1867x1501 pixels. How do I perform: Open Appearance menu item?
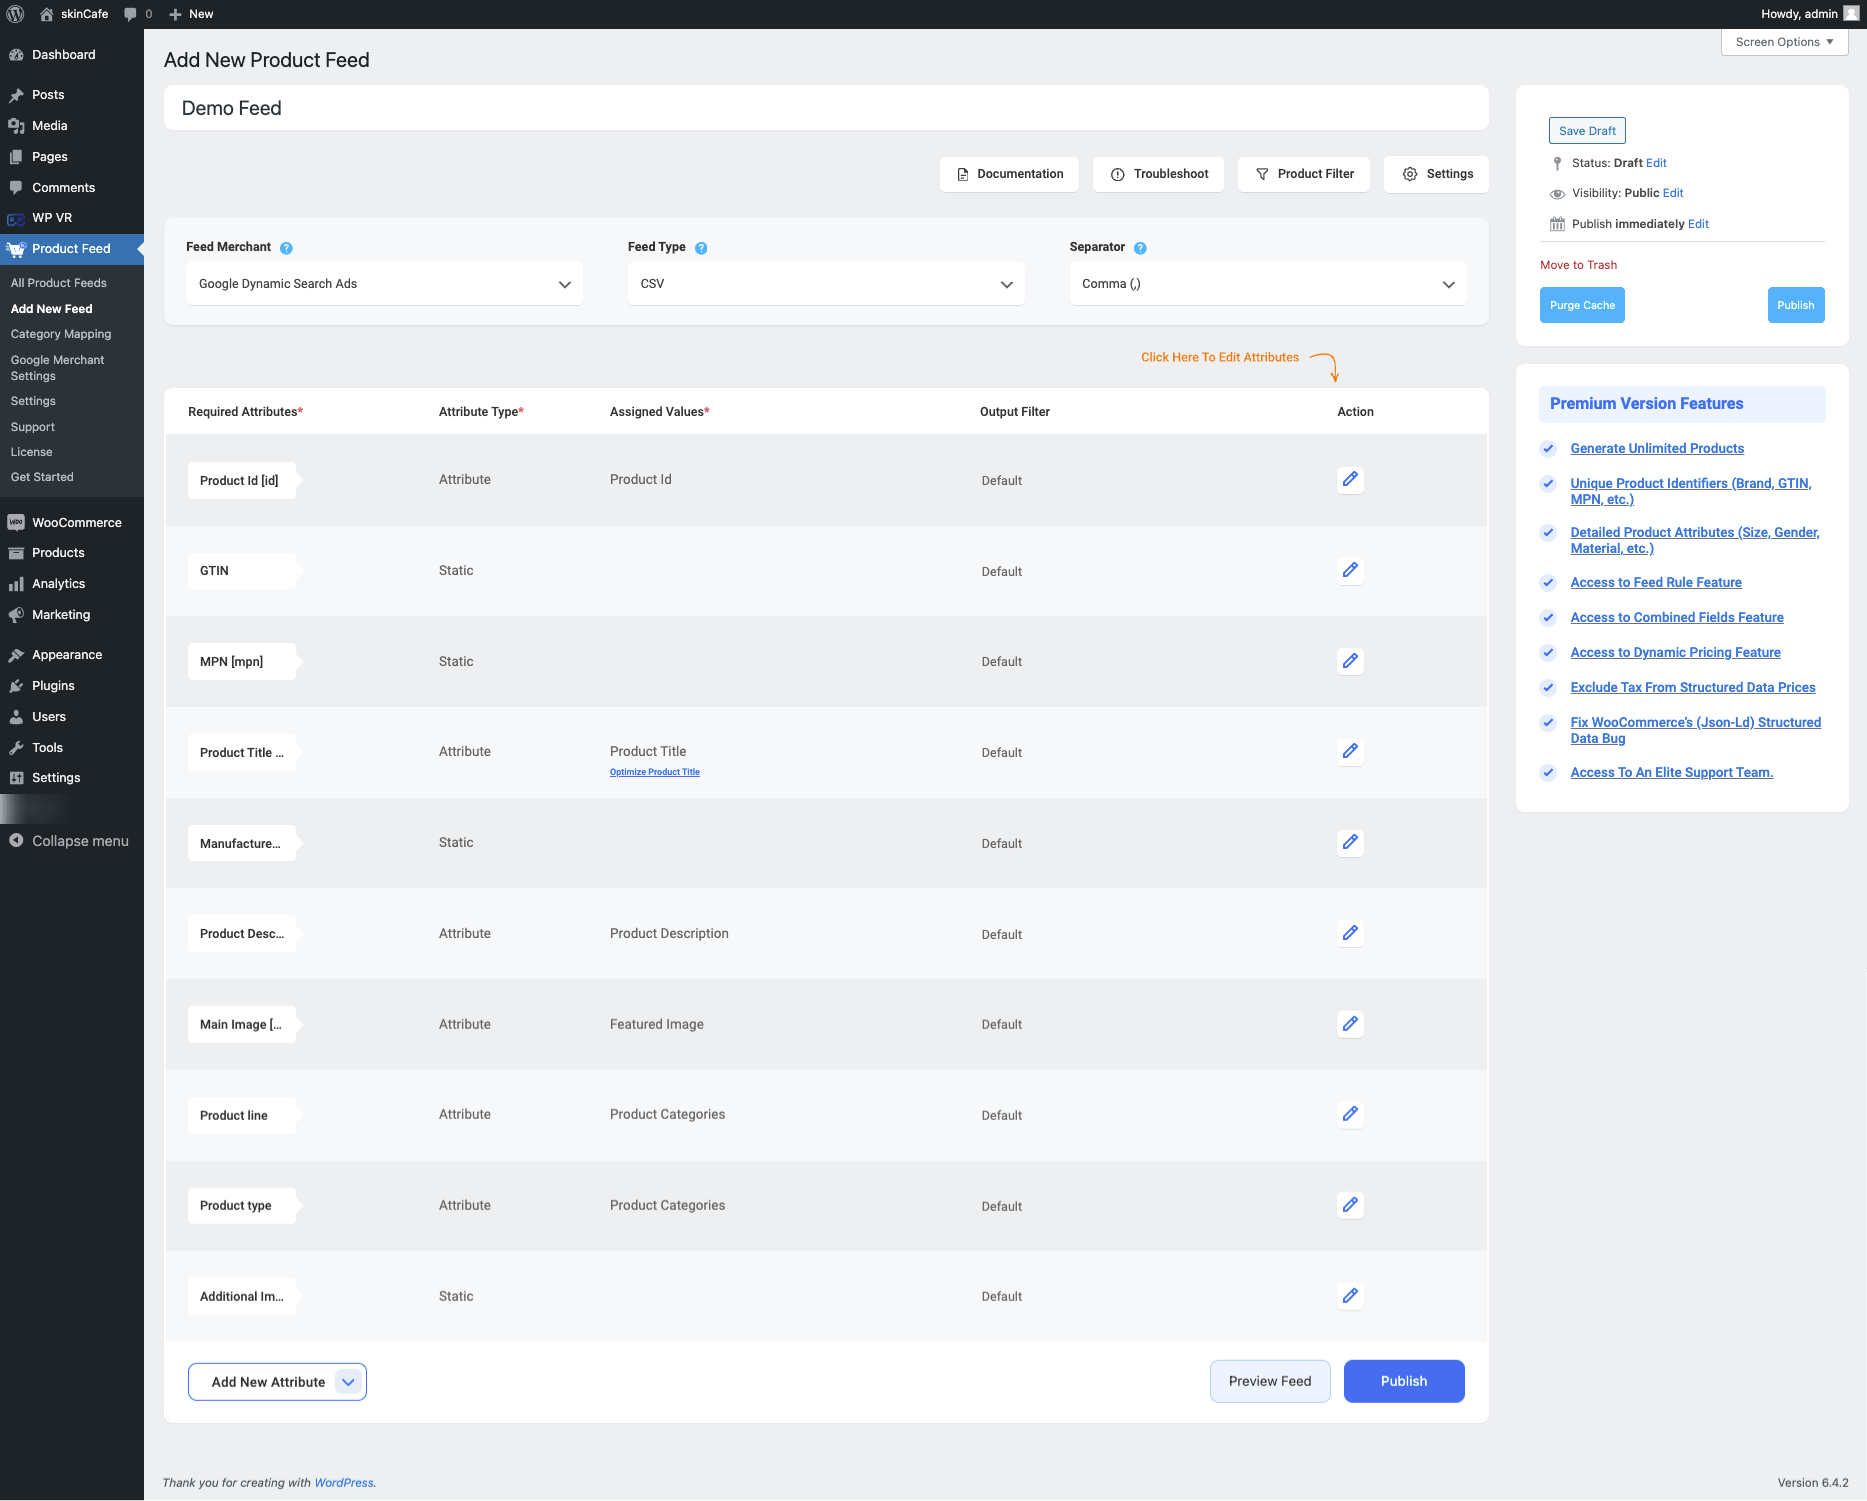coord(72,655)
